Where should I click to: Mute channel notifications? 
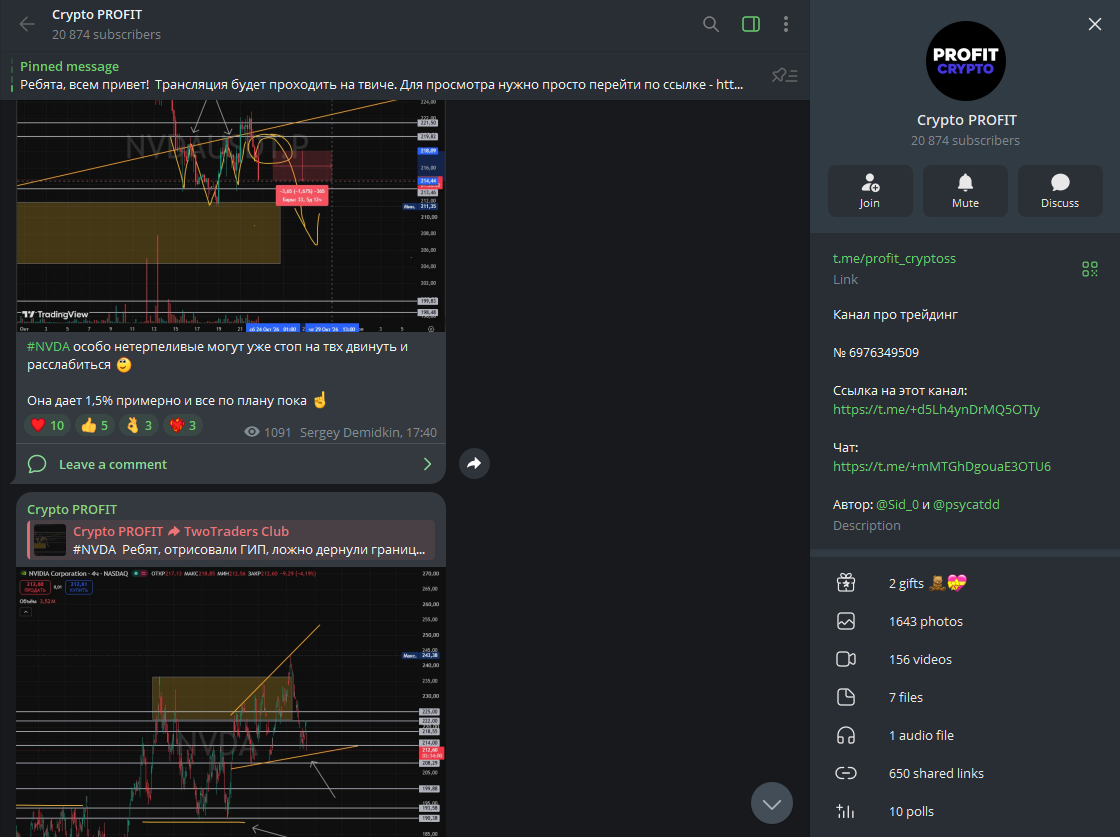(x=965, y=191)
